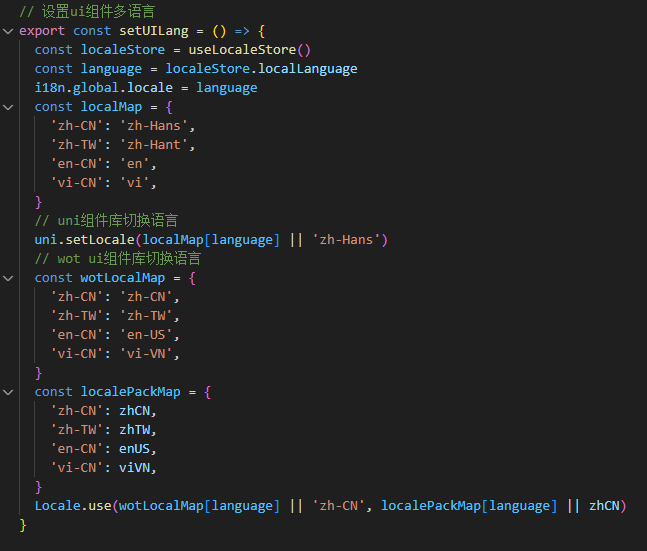Collapse the localePackMap object fold chevron
The height and width of the screenshot is (551, 647).
(x=8, y=392)
